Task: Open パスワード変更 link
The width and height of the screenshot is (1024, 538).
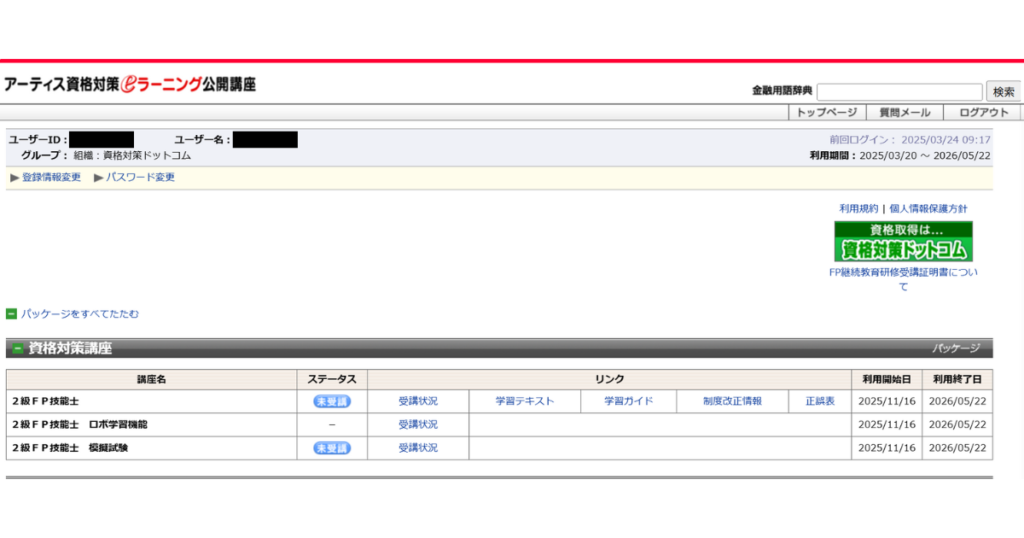Action: point(140,177)
